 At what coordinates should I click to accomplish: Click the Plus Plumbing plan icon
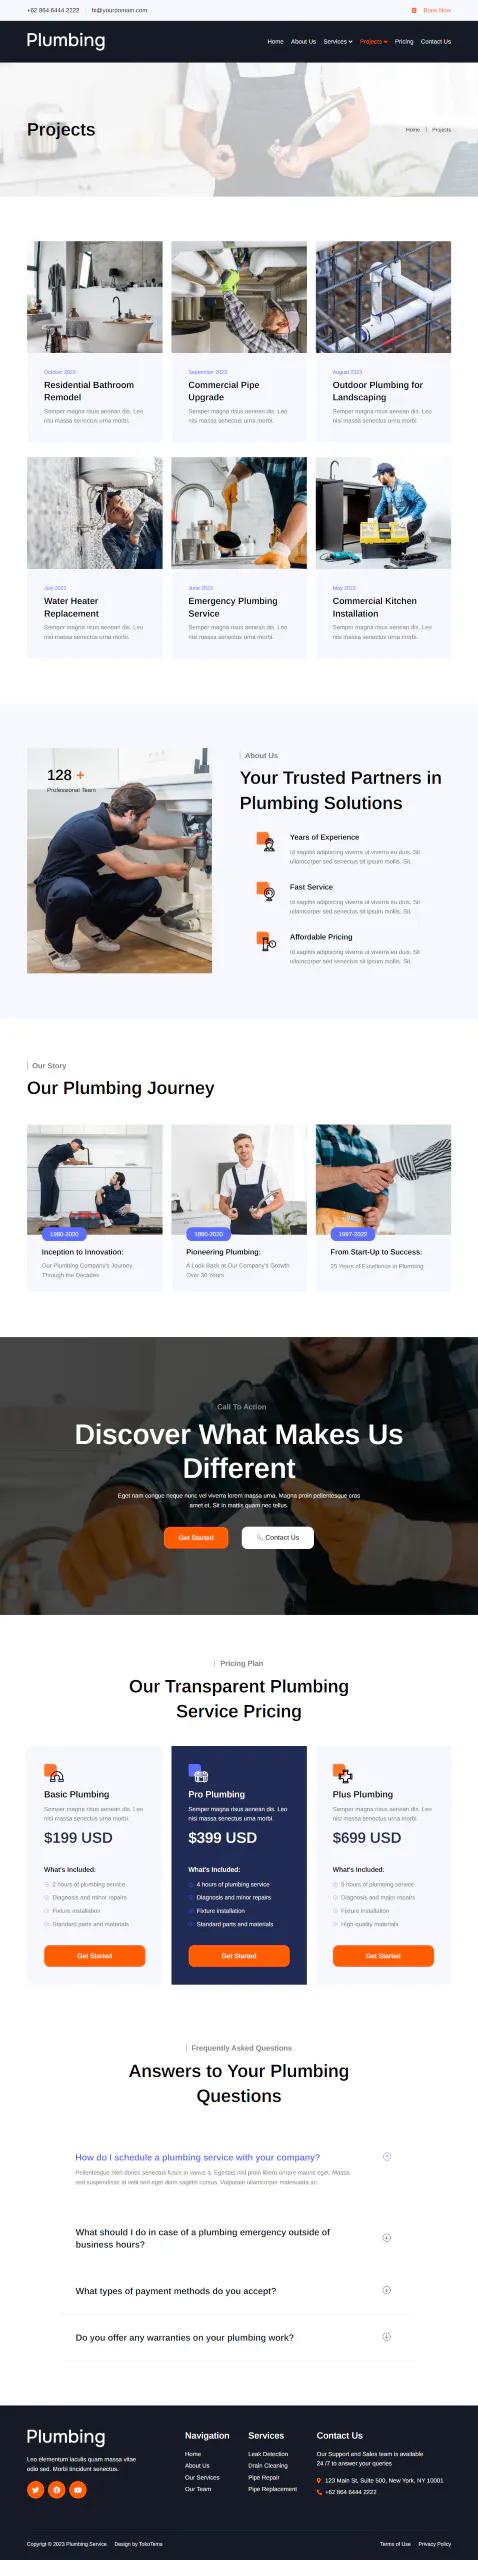[x=343, y=1772]
